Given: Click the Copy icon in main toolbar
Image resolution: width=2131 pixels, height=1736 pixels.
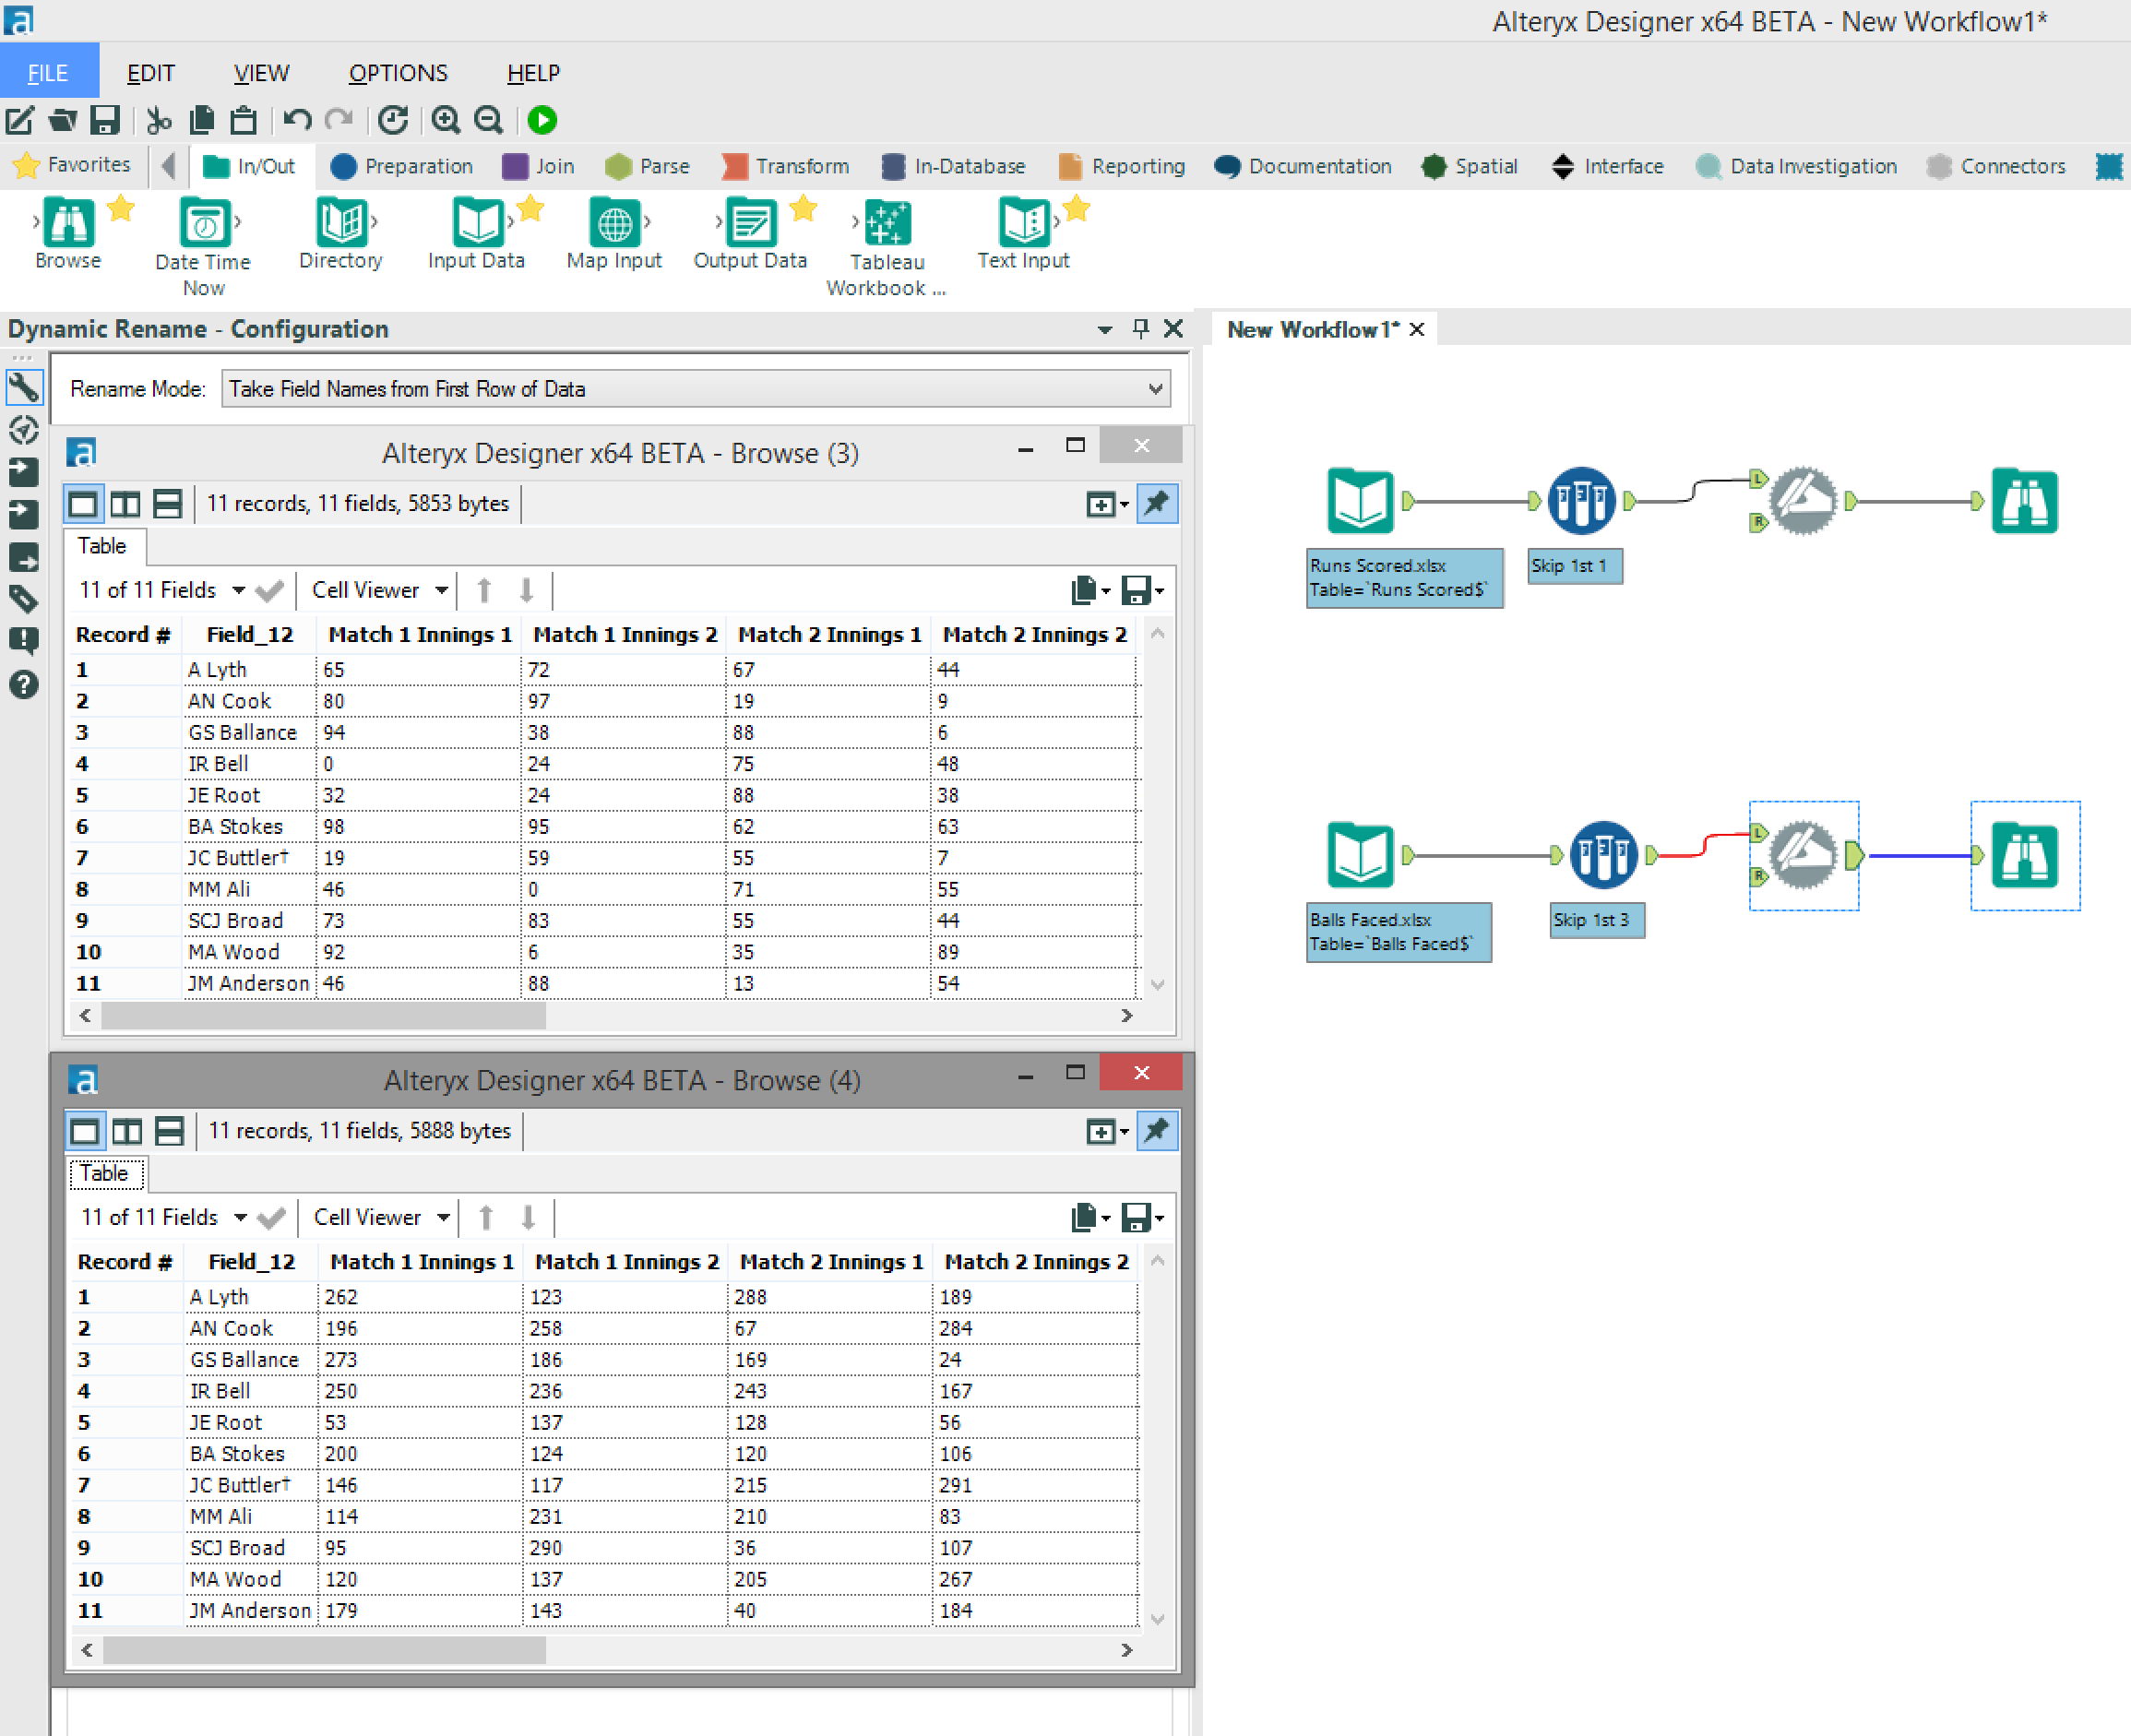Looking at the screenshot, I should coord(201,120).
